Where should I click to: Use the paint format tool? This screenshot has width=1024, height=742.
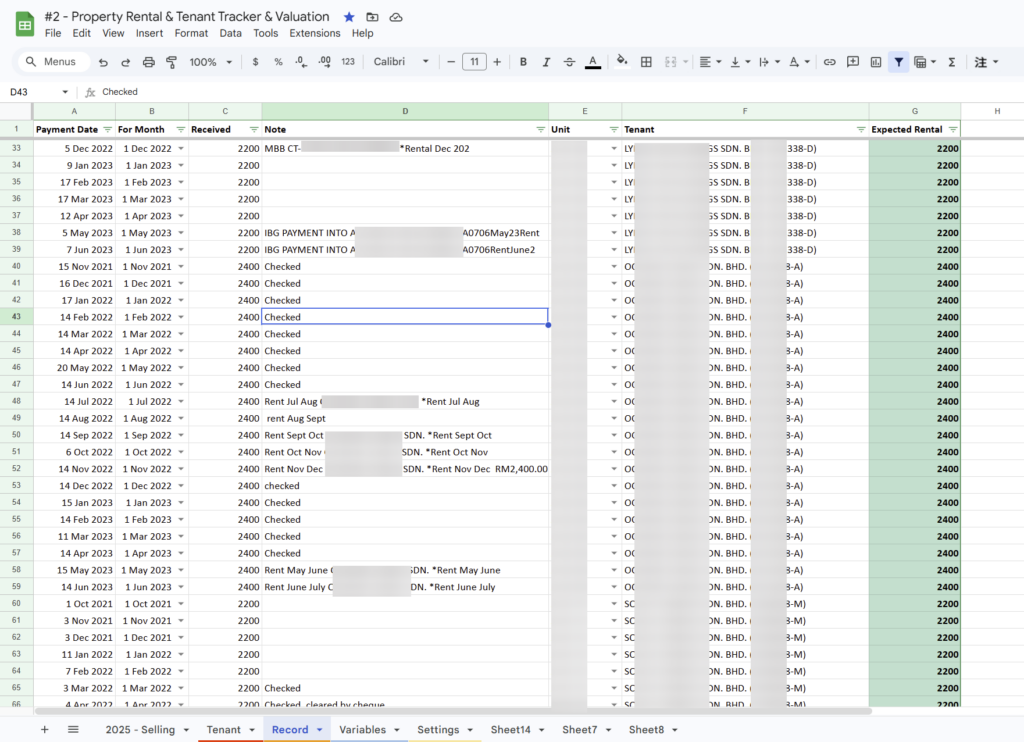click(x=171, y=61)
